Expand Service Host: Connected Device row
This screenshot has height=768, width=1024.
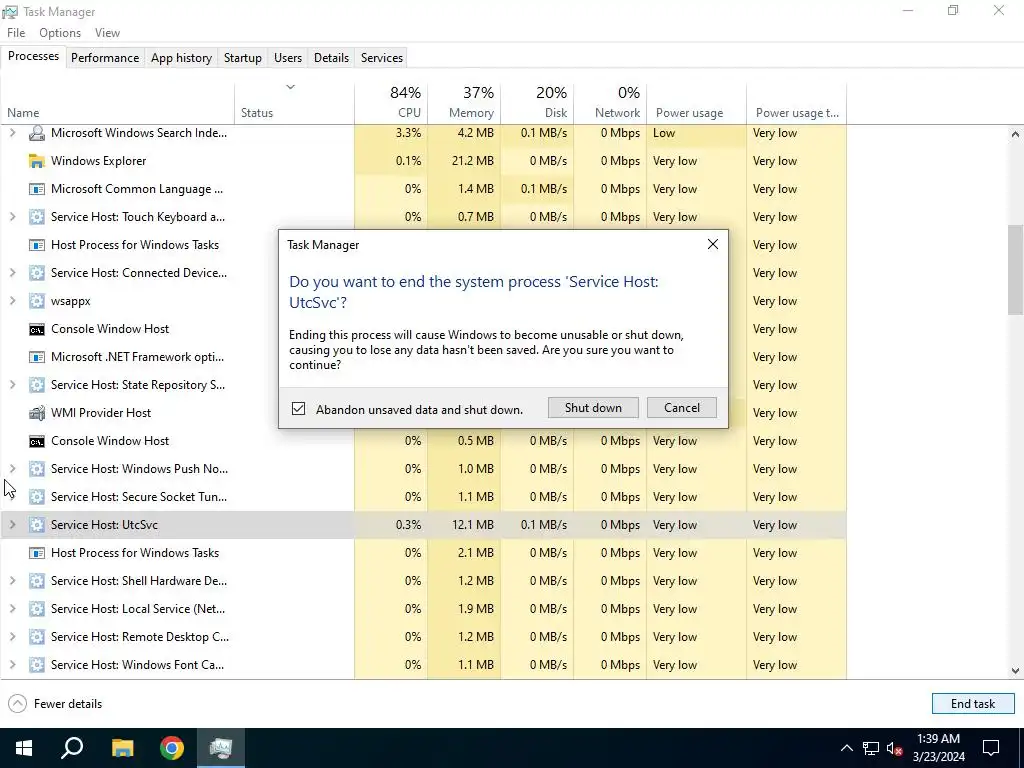[x=12, y=273]
